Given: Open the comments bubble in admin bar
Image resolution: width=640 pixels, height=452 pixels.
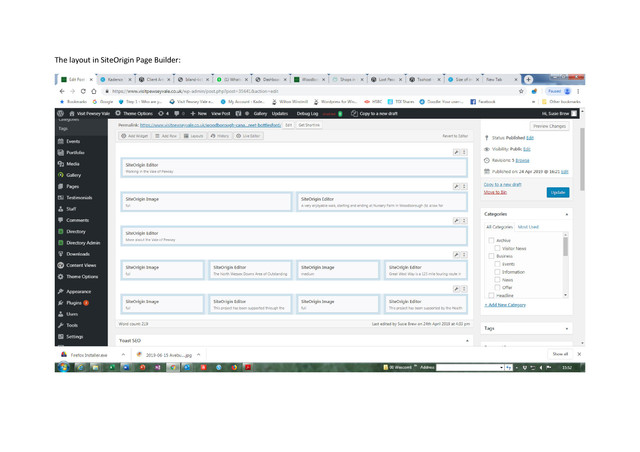Looking at the screenshot, I should 177,113.
